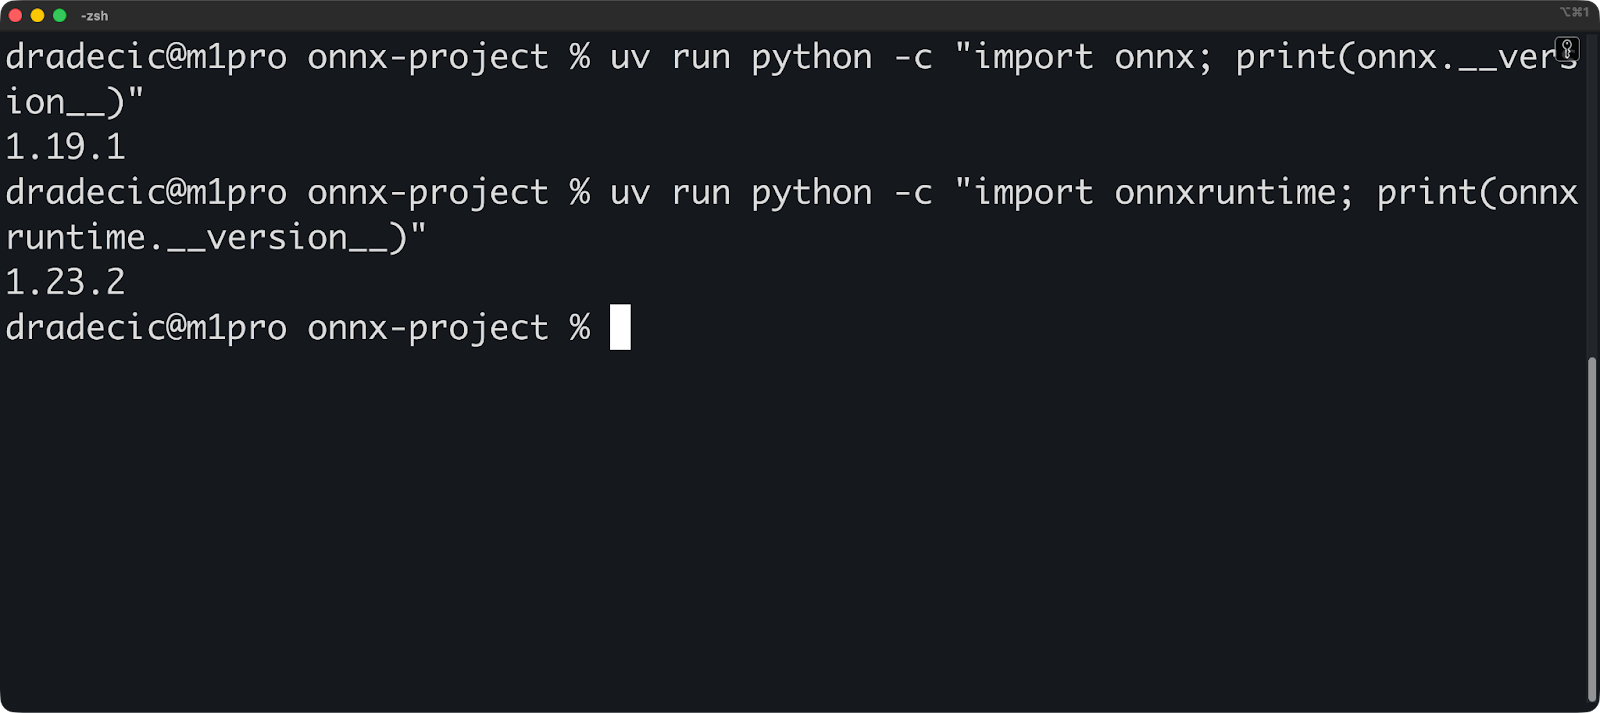Click the blinking terminal cursor block

(621, 327)
